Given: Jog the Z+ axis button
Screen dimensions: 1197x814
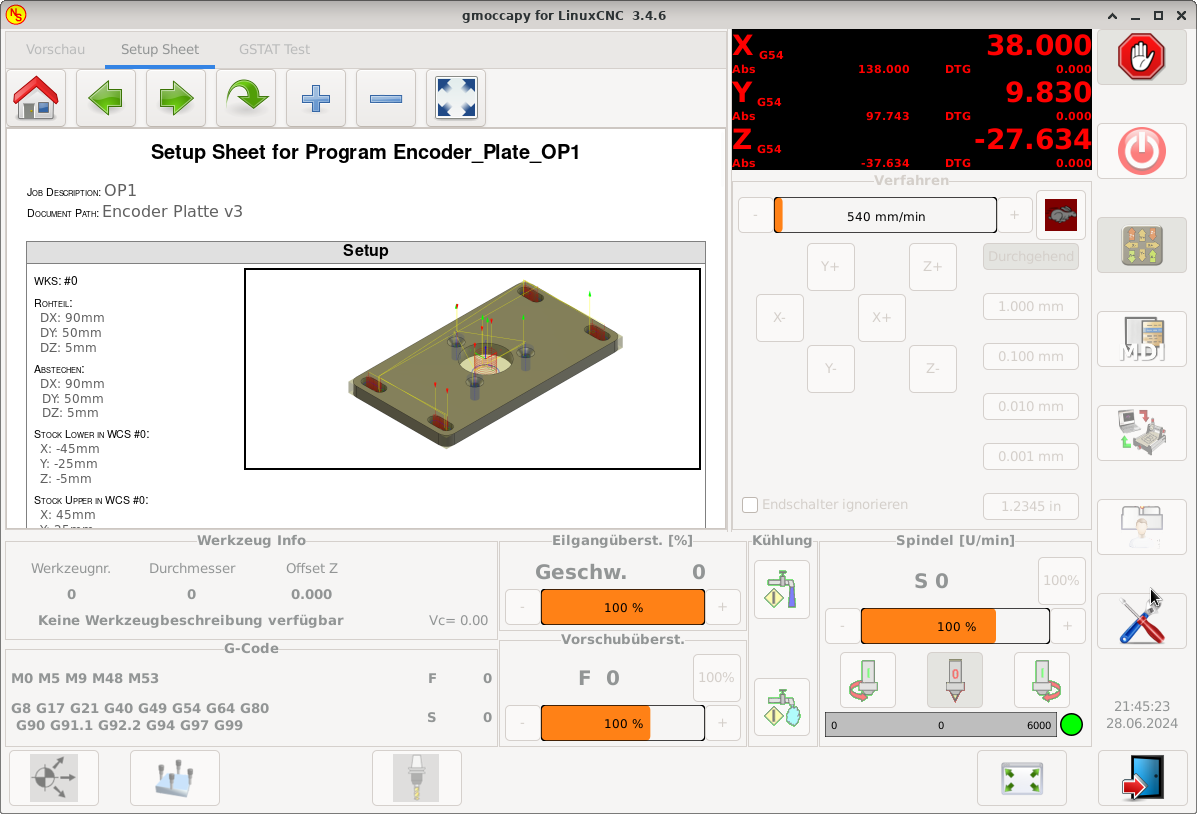Looking at the screenshot, I should [933, 266].
